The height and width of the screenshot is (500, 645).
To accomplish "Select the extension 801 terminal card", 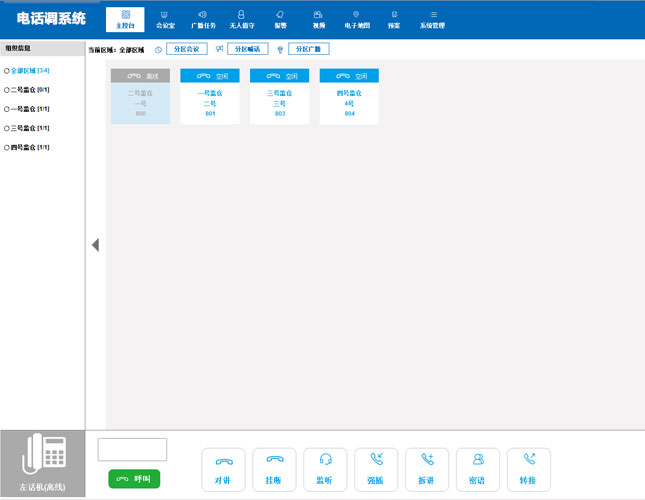I will point(210,97).
